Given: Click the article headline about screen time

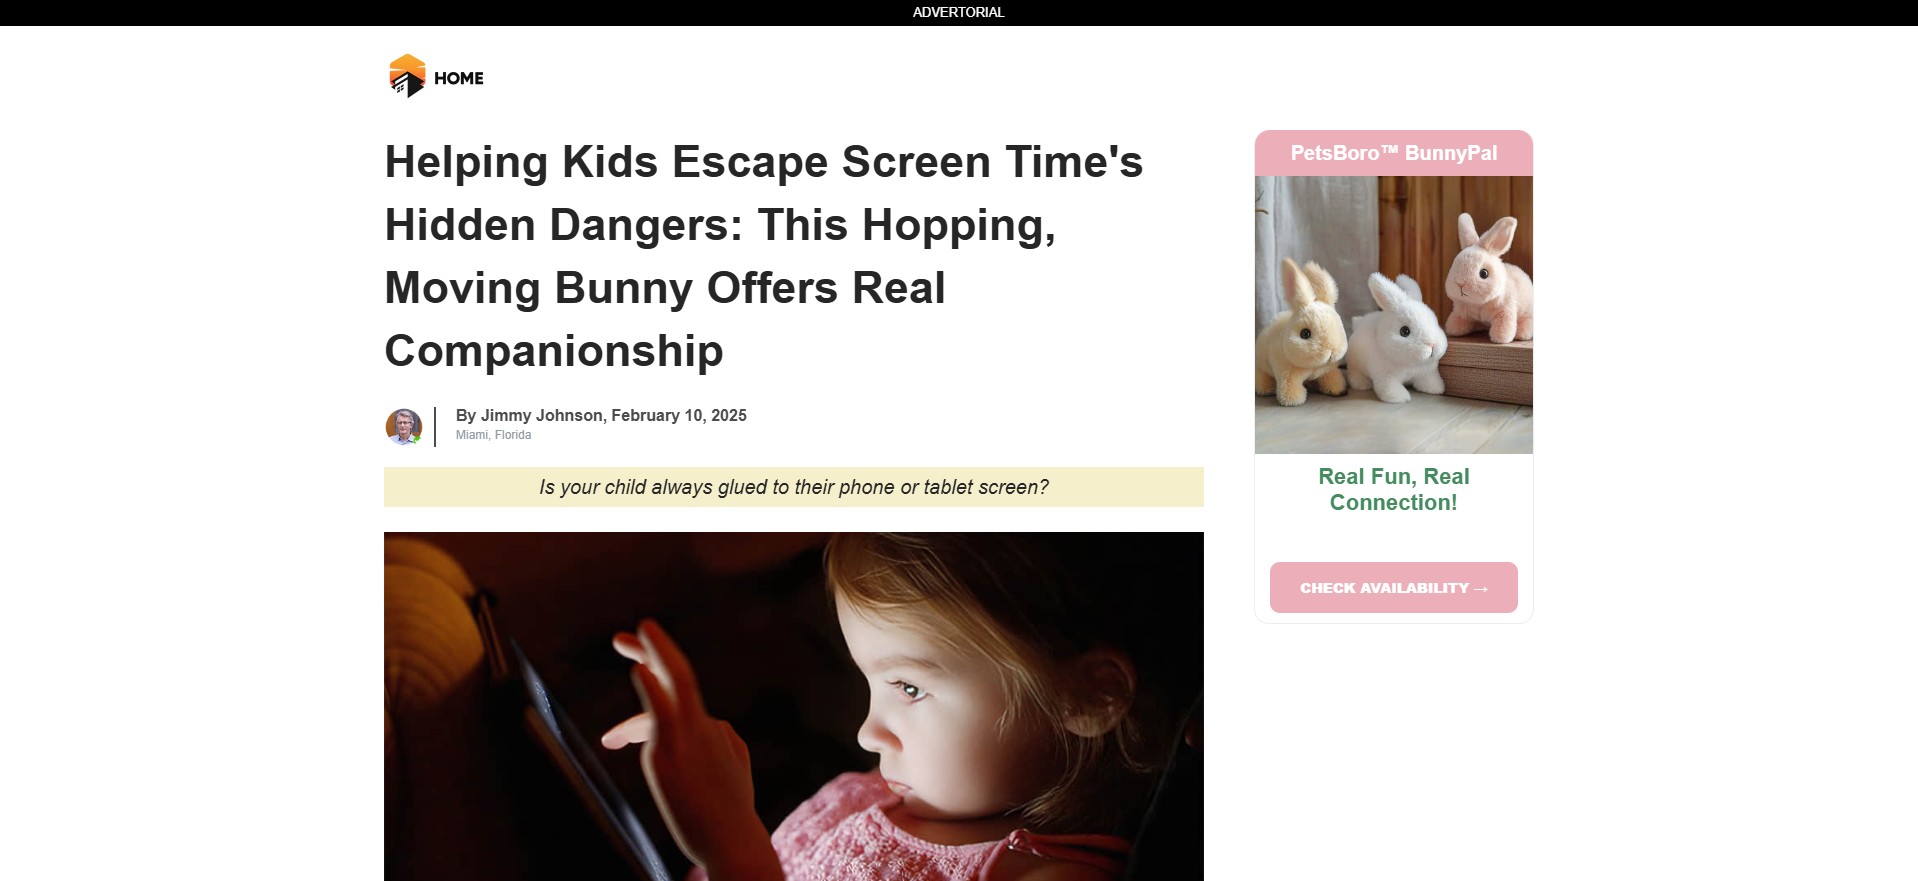Looking at the screenshot, I should (x=763, y=256).
